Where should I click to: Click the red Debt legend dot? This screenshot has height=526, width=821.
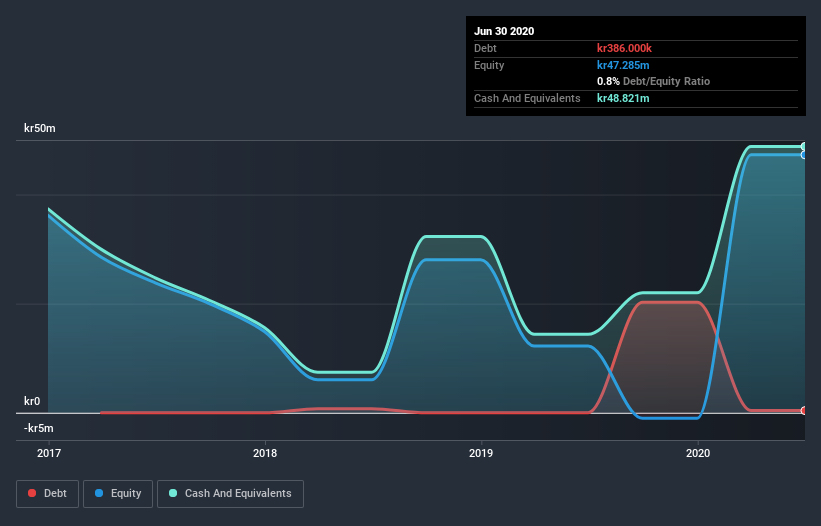point(32,493)
